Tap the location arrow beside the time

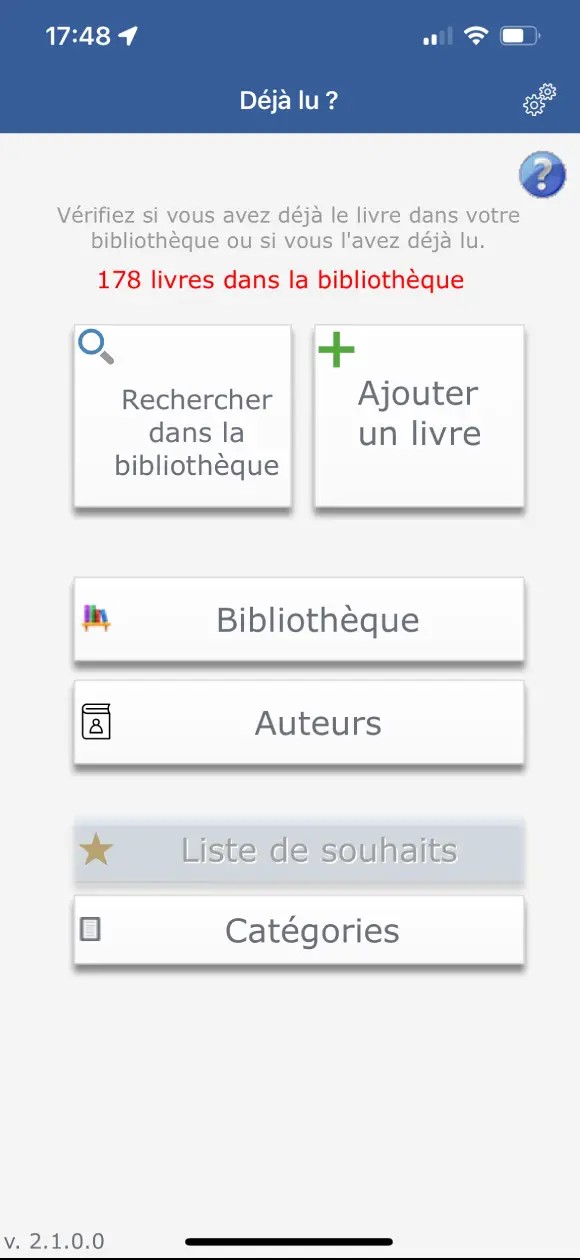pos(128,37)
